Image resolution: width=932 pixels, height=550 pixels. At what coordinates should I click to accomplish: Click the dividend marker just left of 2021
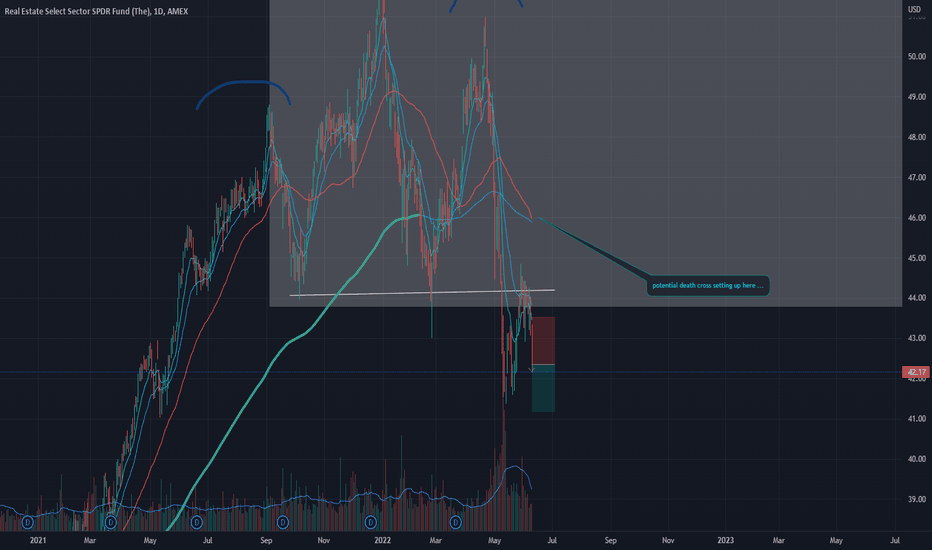click(x=27, y=523)
